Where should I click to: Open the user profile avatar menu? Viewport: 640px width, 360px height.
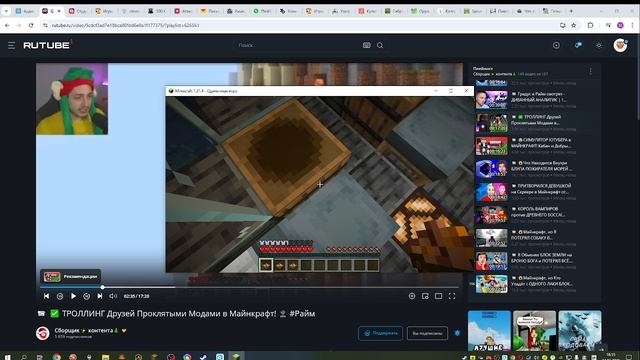point(620,45)
